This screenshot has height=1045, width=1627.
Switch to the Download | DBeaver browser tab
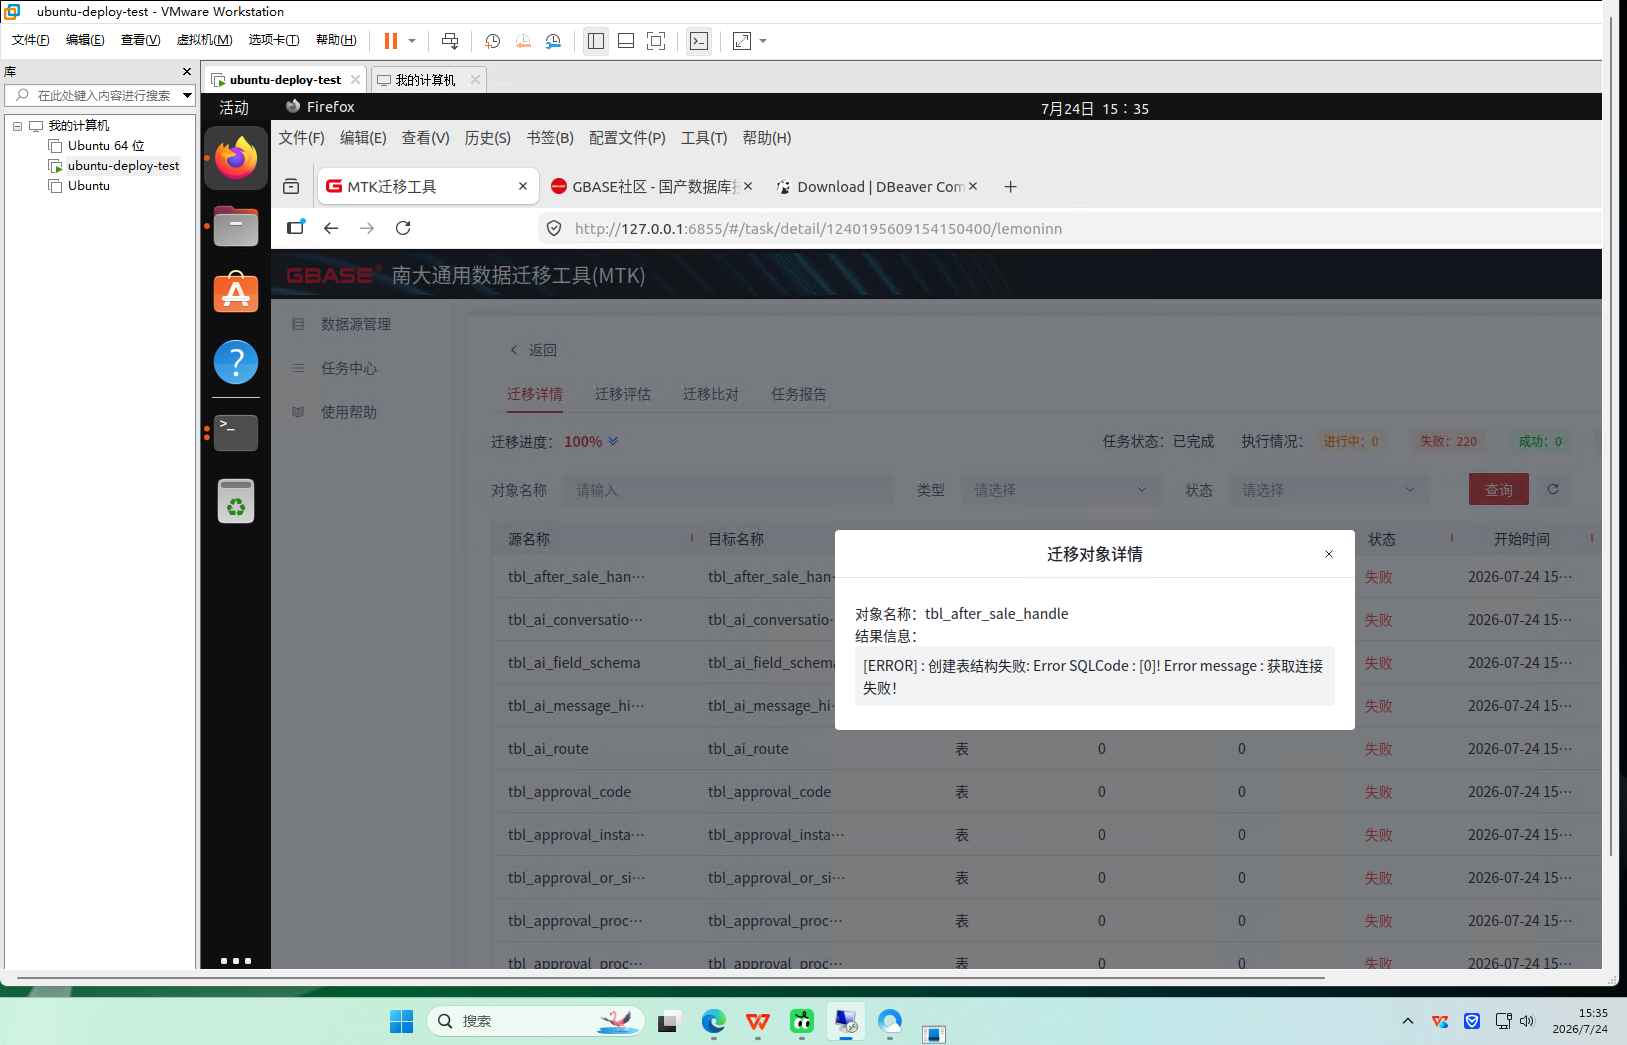(x=877, y=187)
